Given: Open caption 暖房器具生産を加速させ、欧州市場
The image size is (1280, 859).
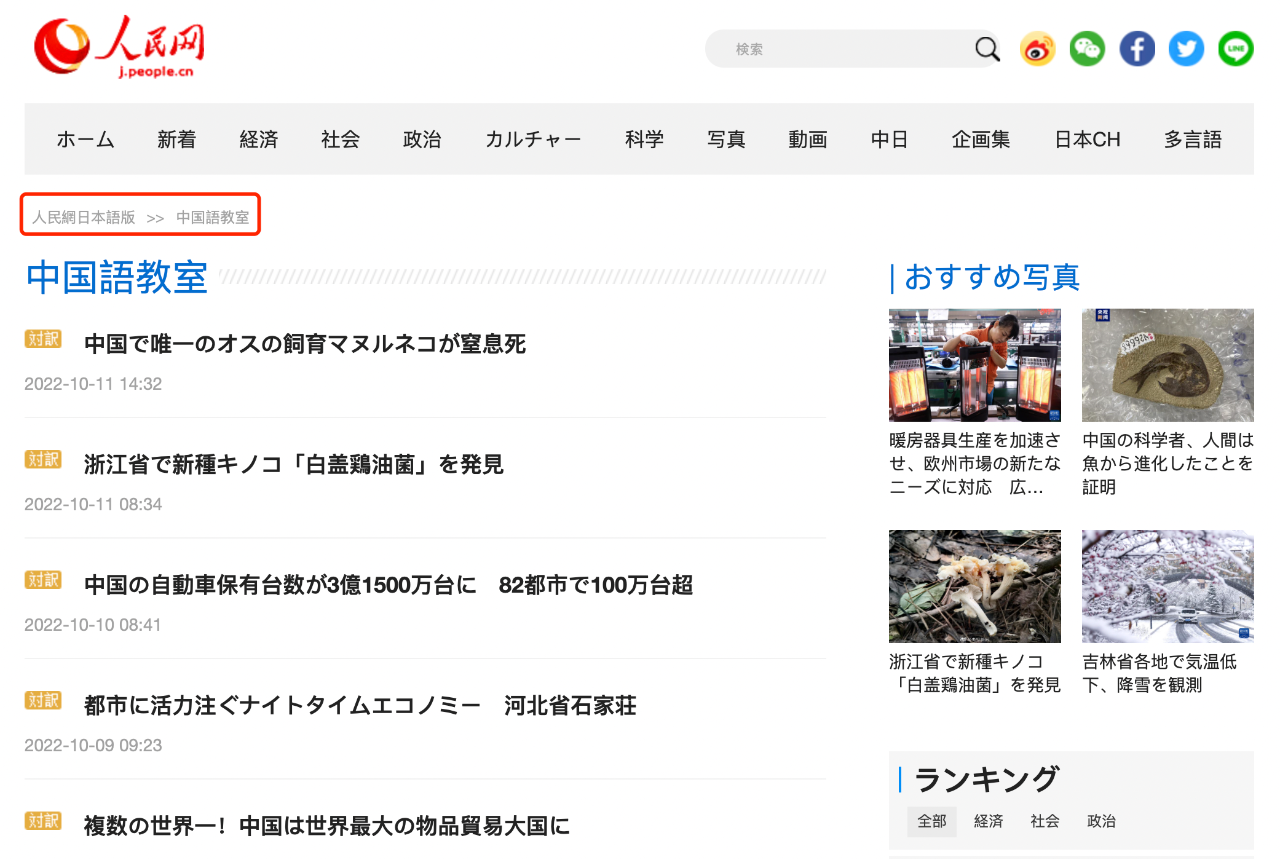Looking at the screenshot, I should (975, 464).
